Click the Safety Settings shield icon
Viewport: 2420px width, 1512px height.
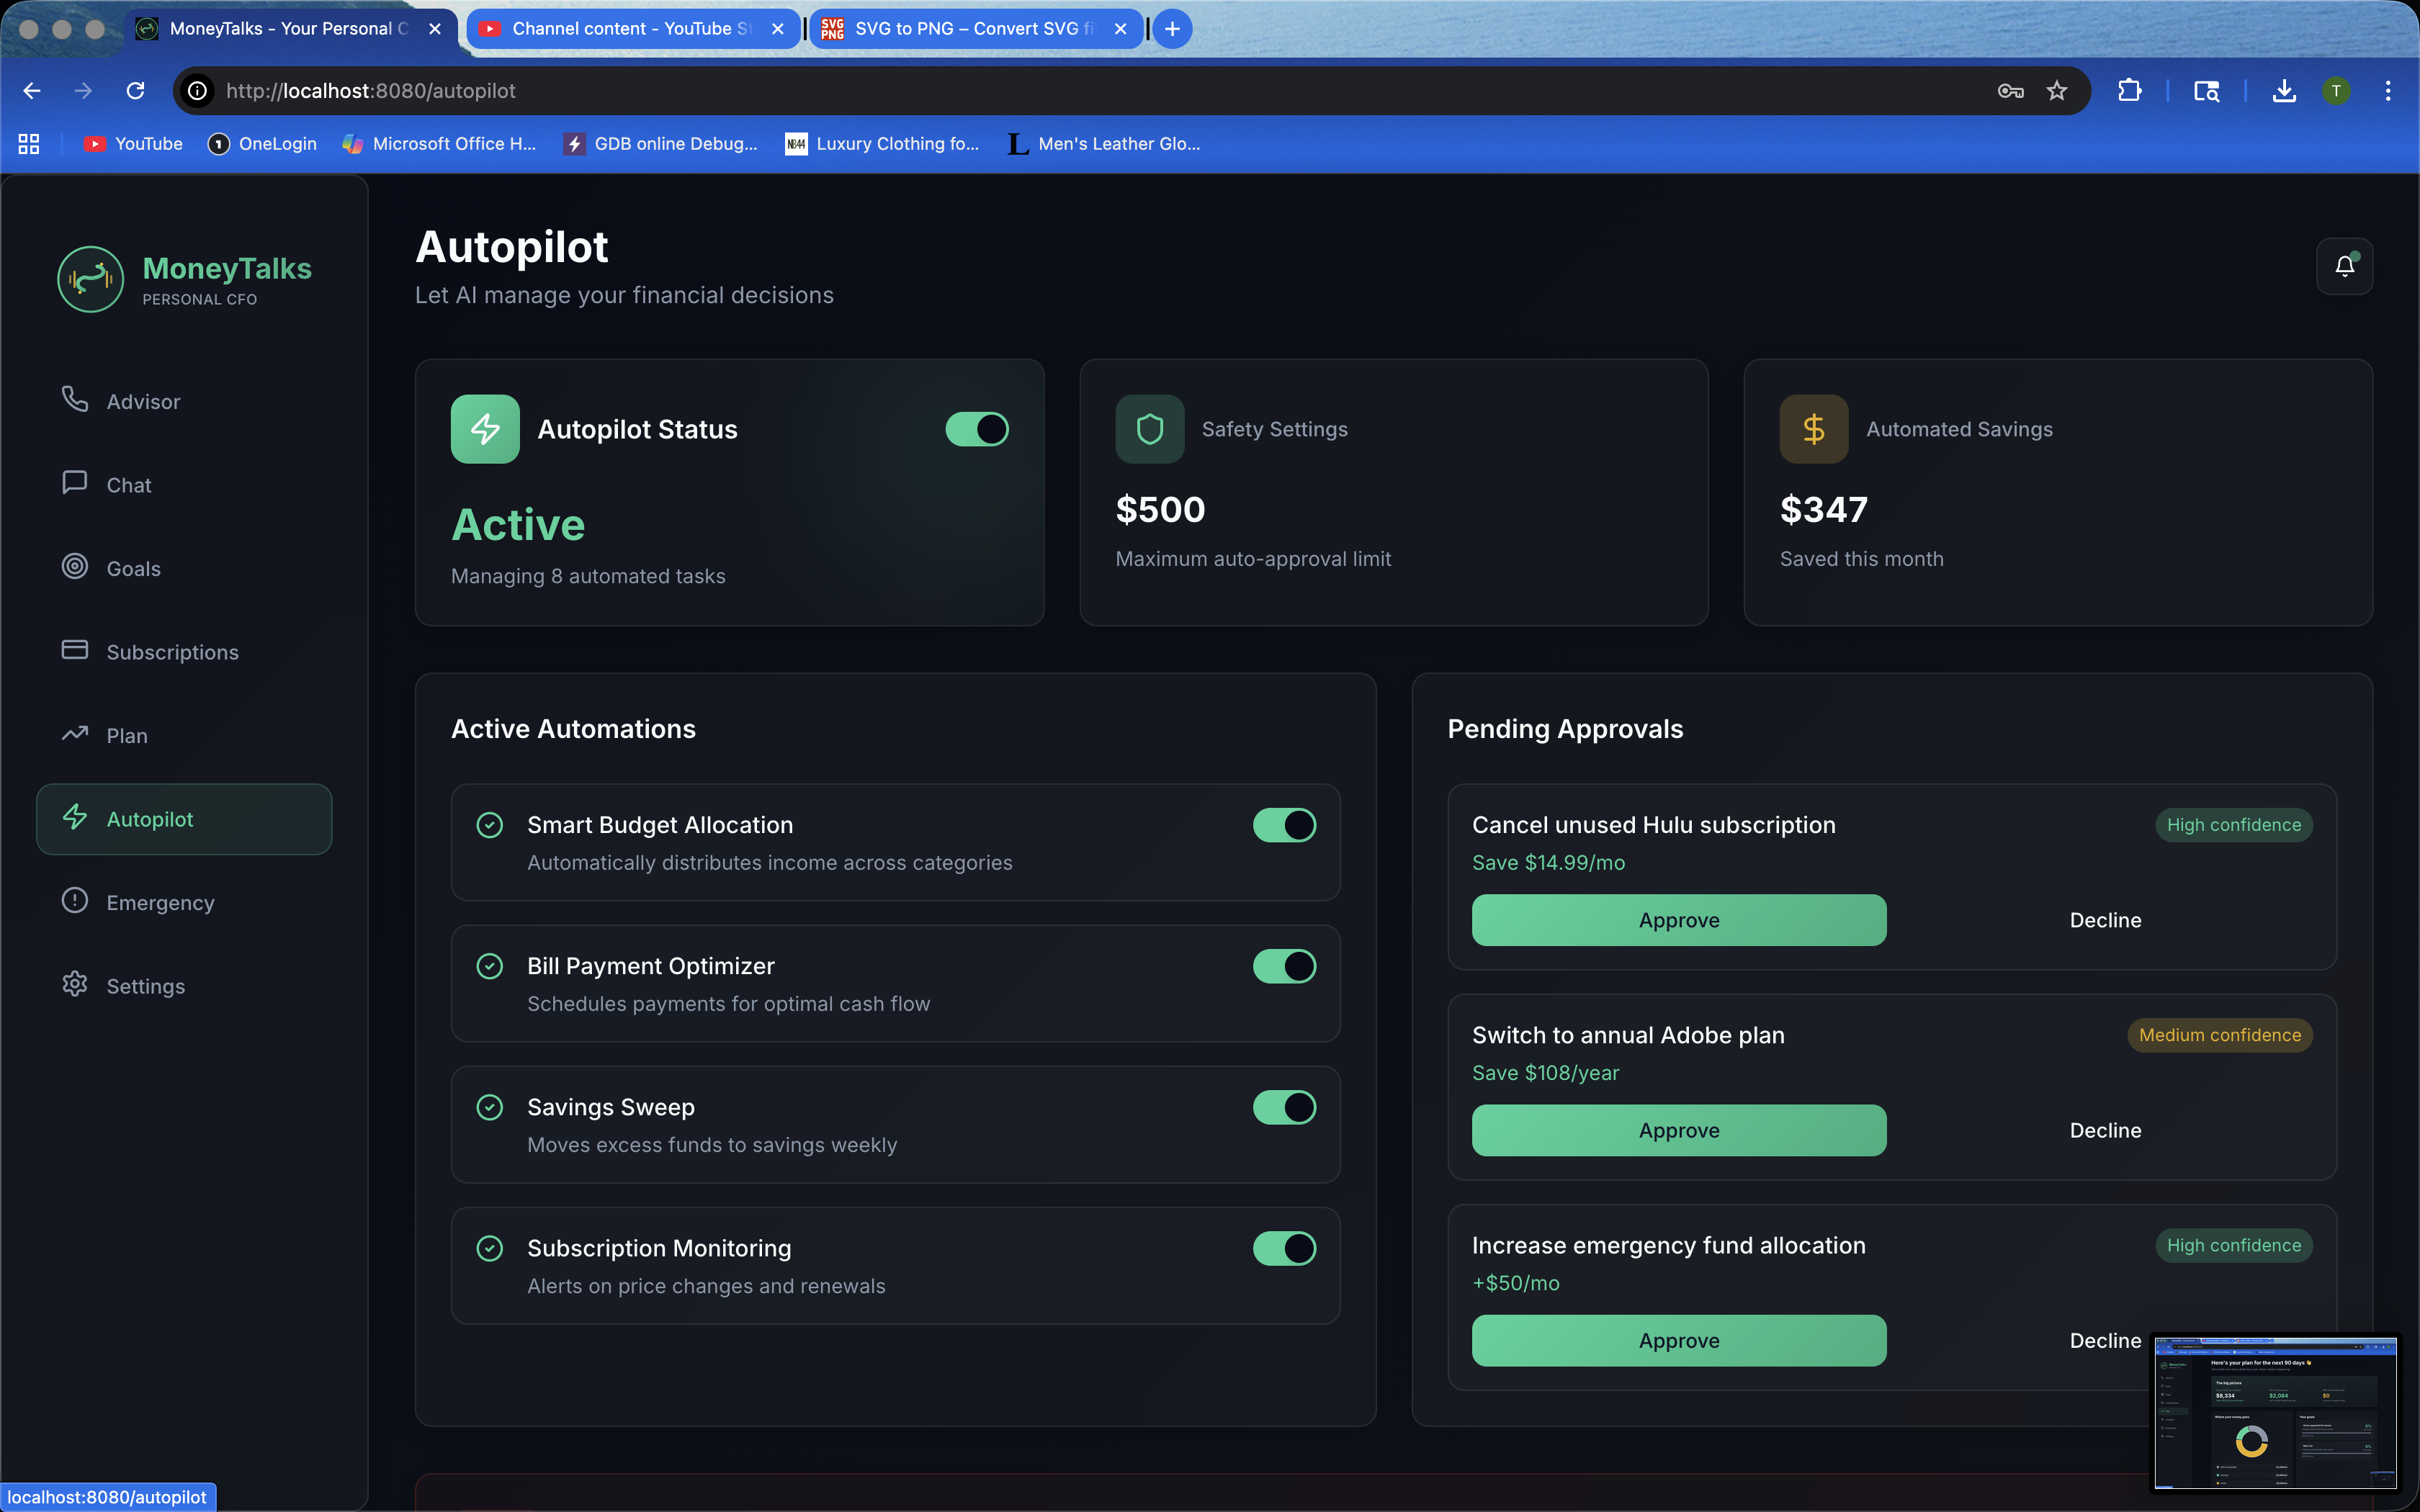point(1149,429)
